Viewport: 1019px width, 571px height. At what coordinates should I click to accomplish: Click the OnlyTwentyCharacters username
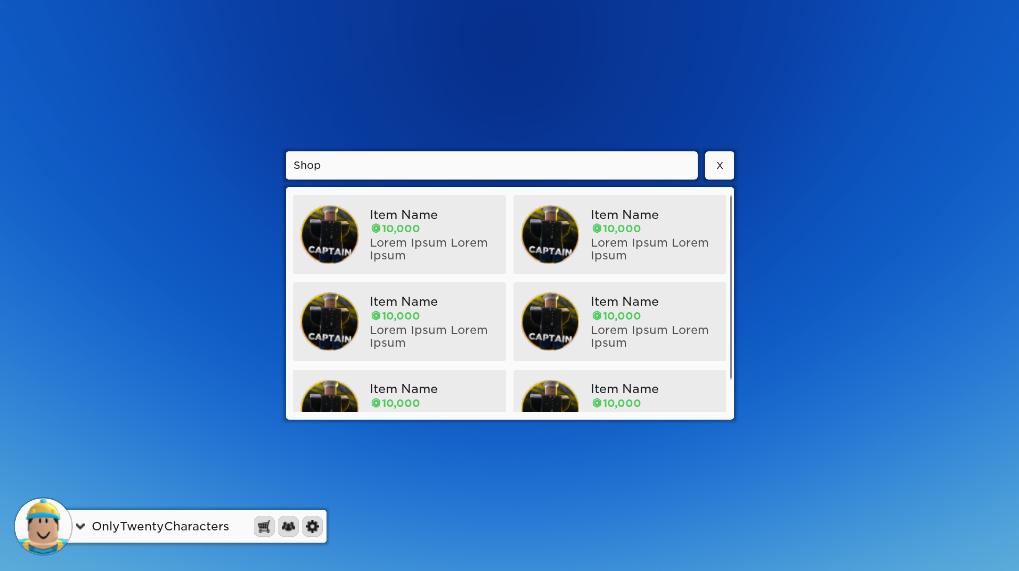pyautogui.click(x=161, y=526)
